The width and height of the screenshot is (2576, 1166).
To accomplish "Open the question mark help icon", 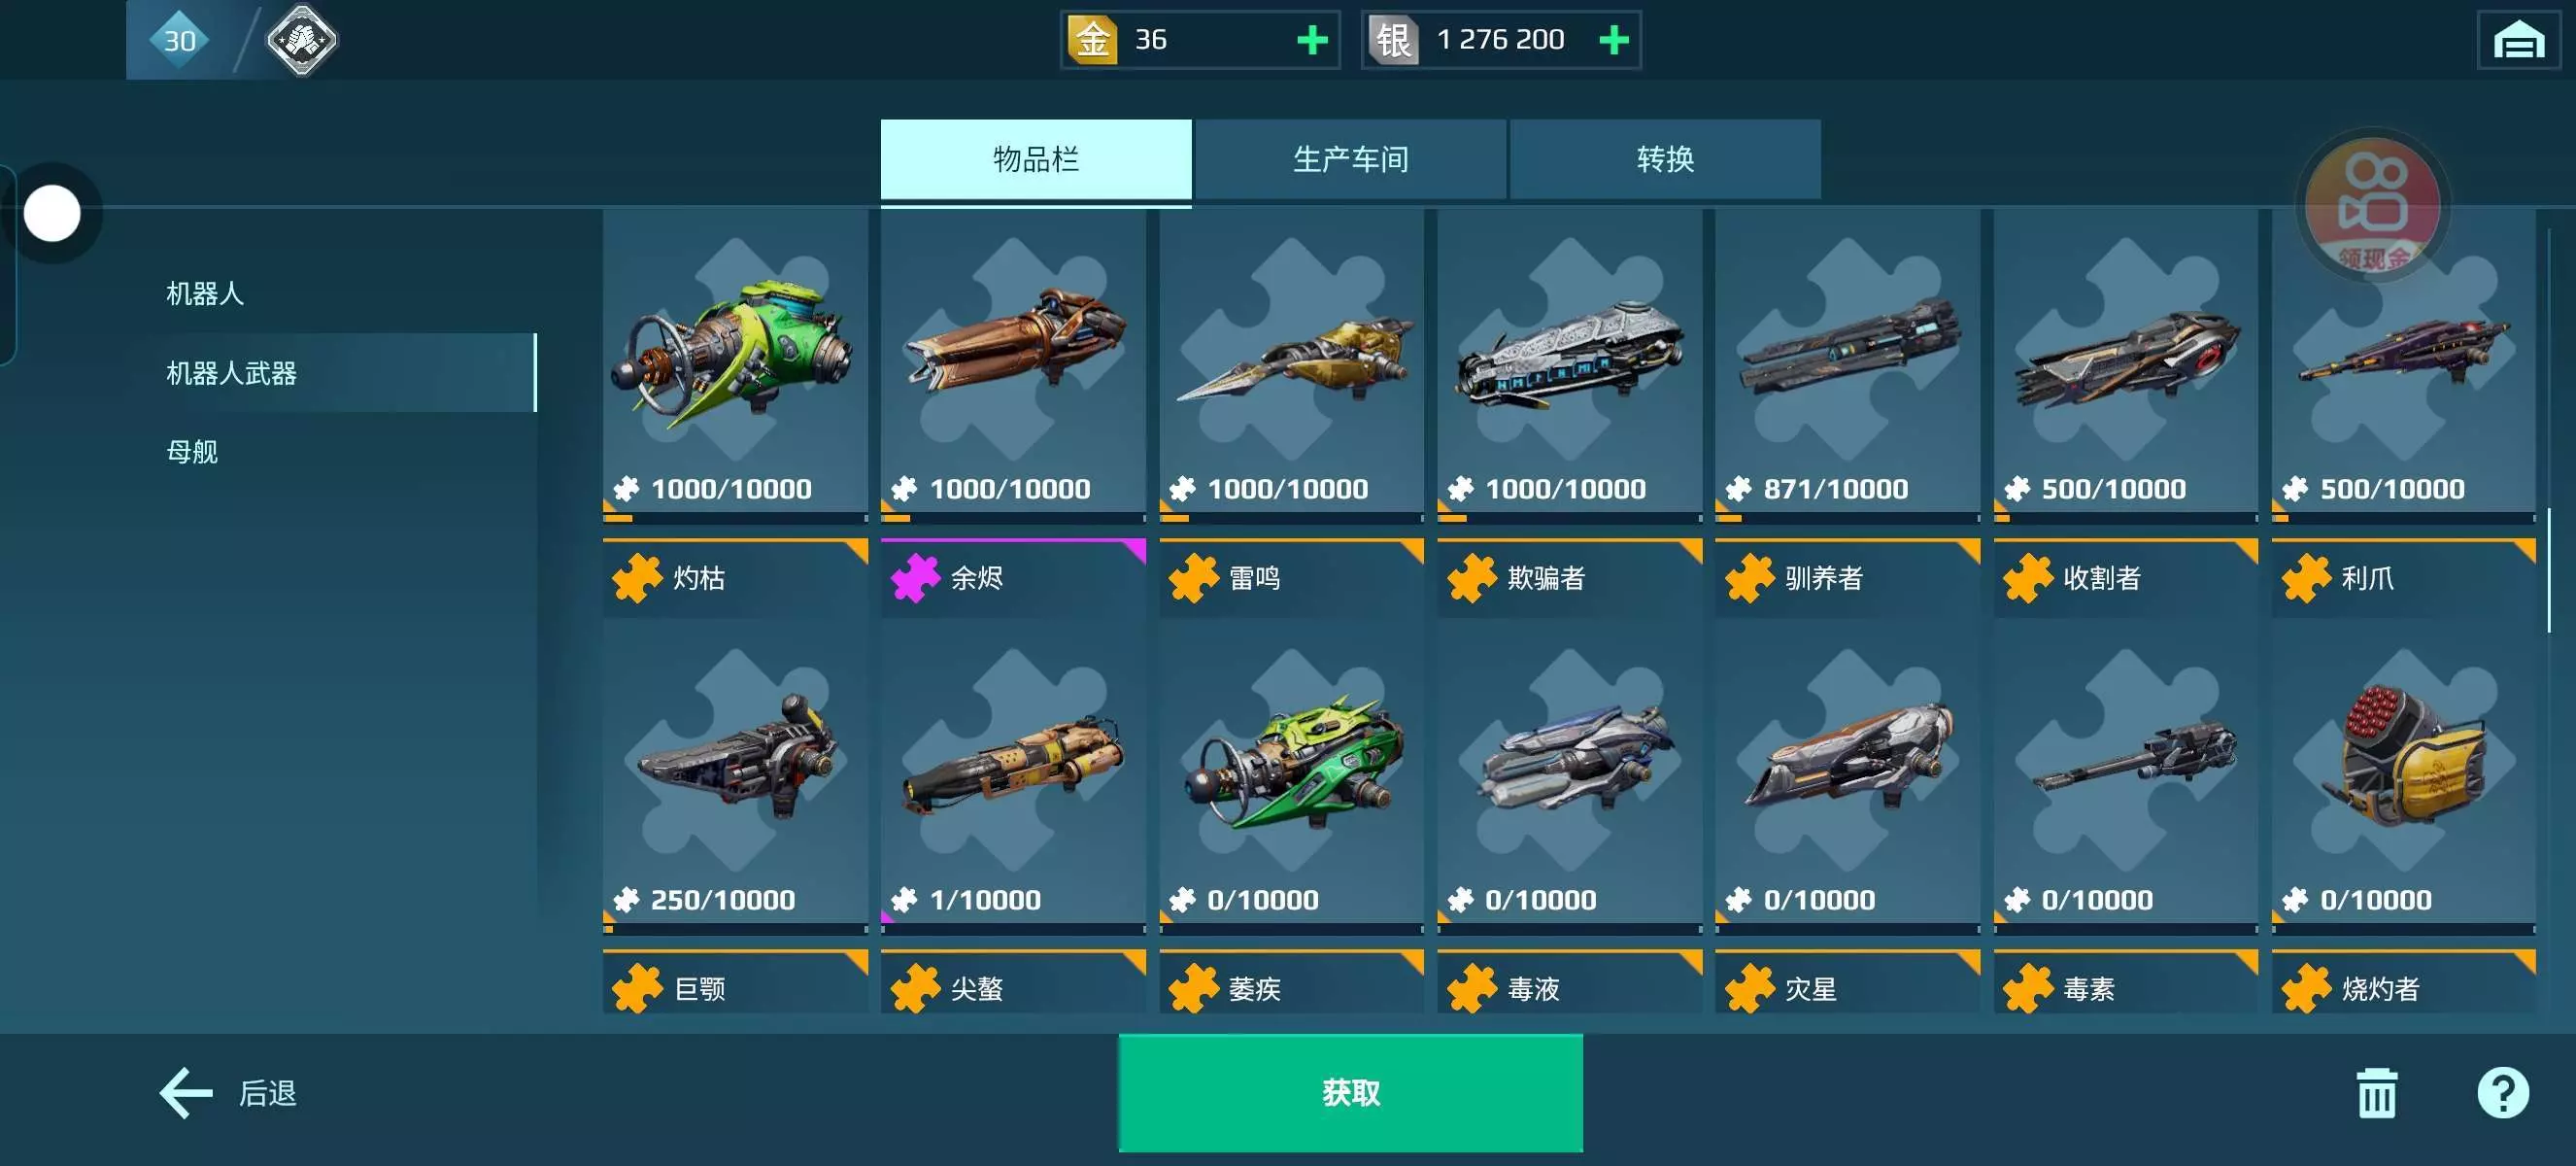I will point(2502,1092).
